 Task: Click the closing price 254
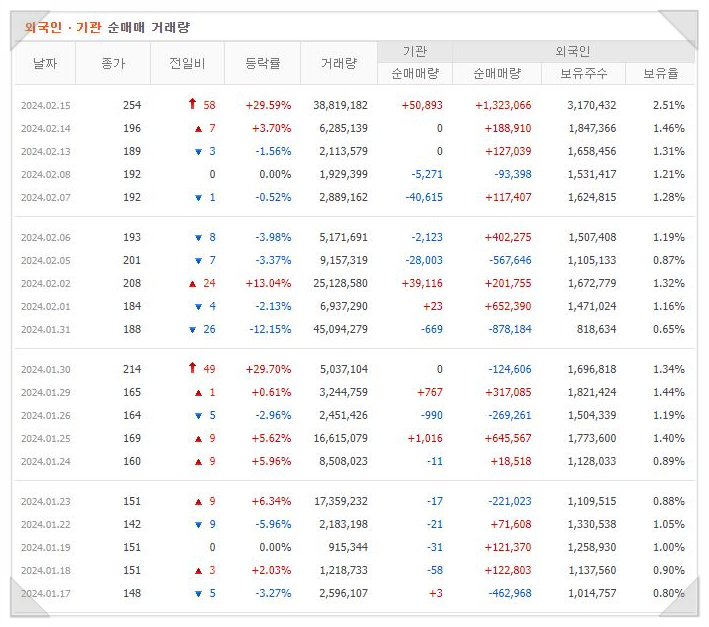point(132,105)
